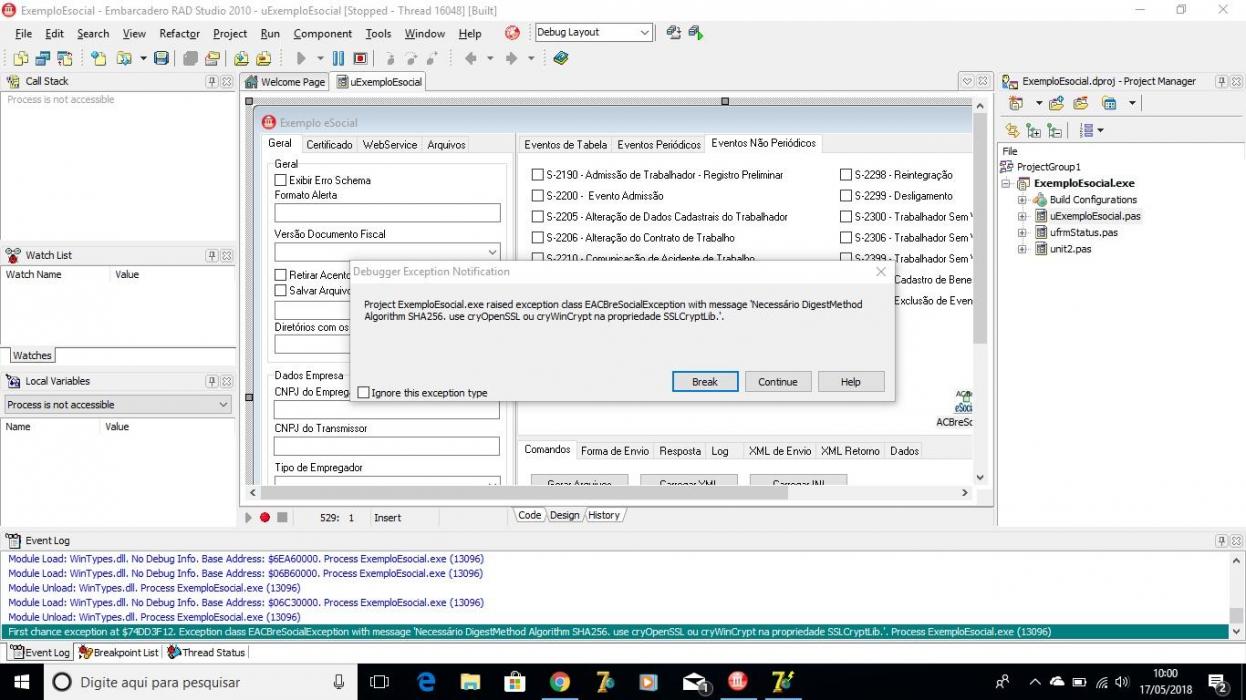Click the View Unit toolbar icon

20,59
